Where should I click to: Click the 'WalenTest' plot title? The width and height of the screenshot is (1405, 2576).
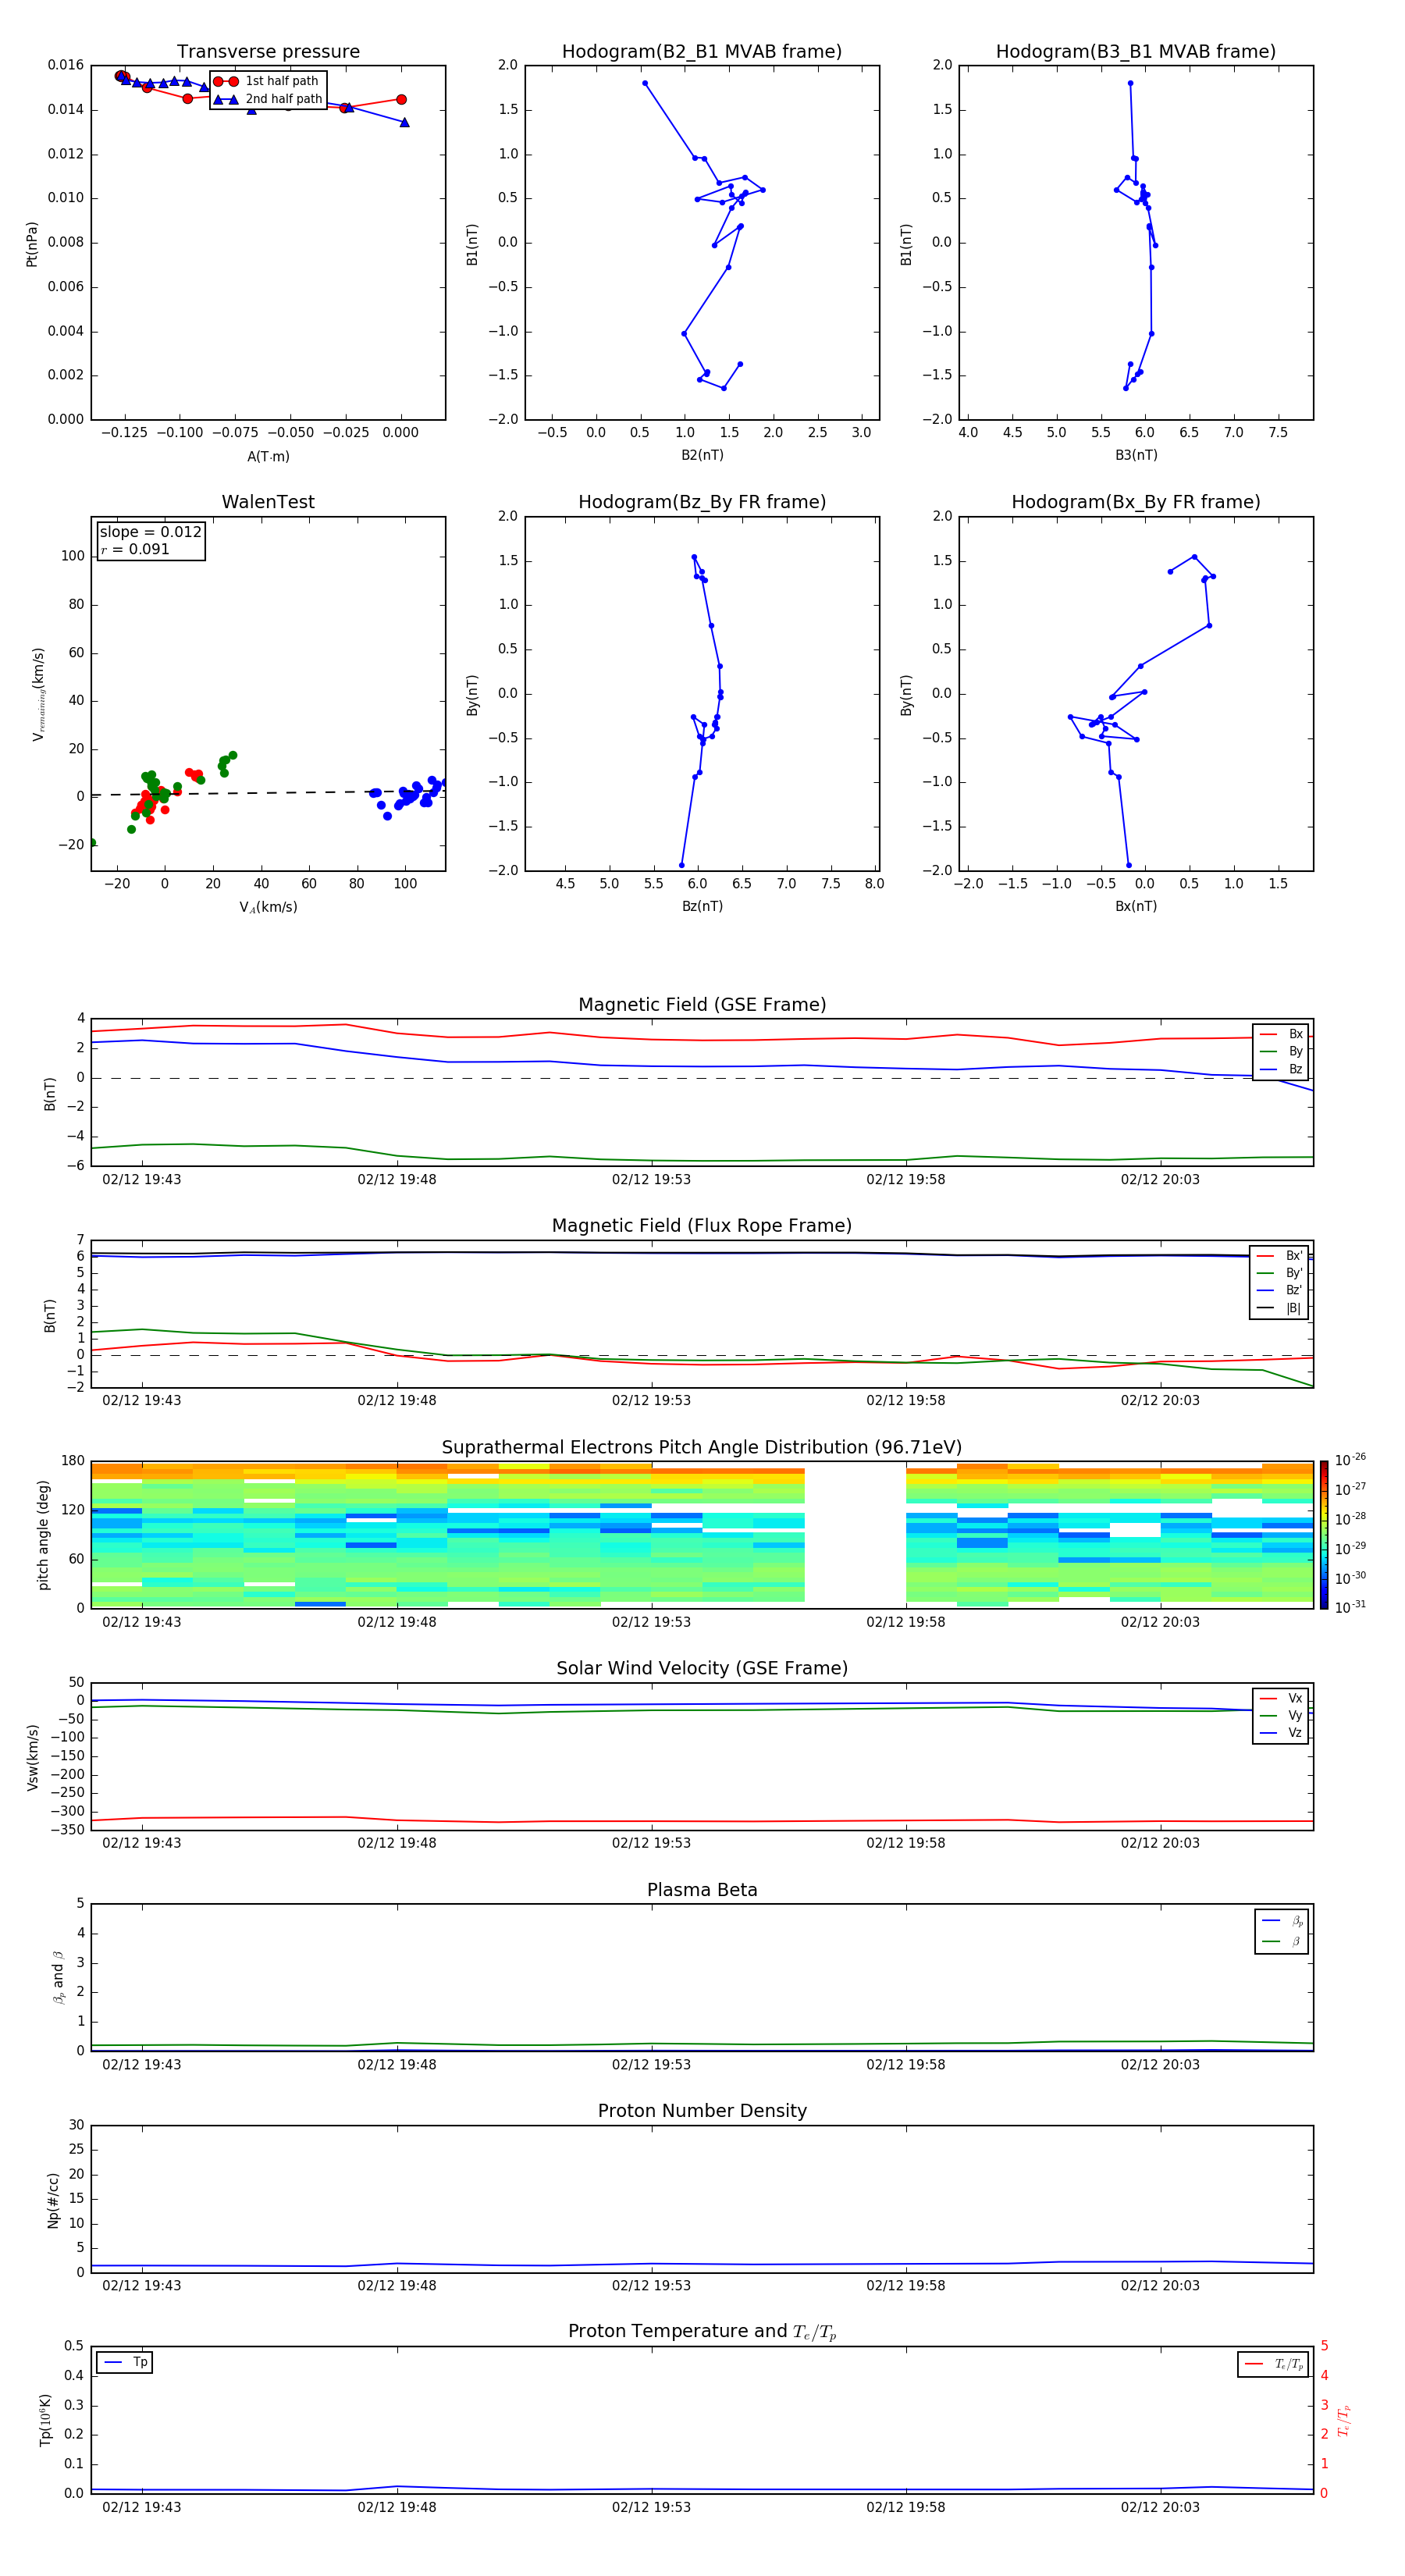point(268,502)
